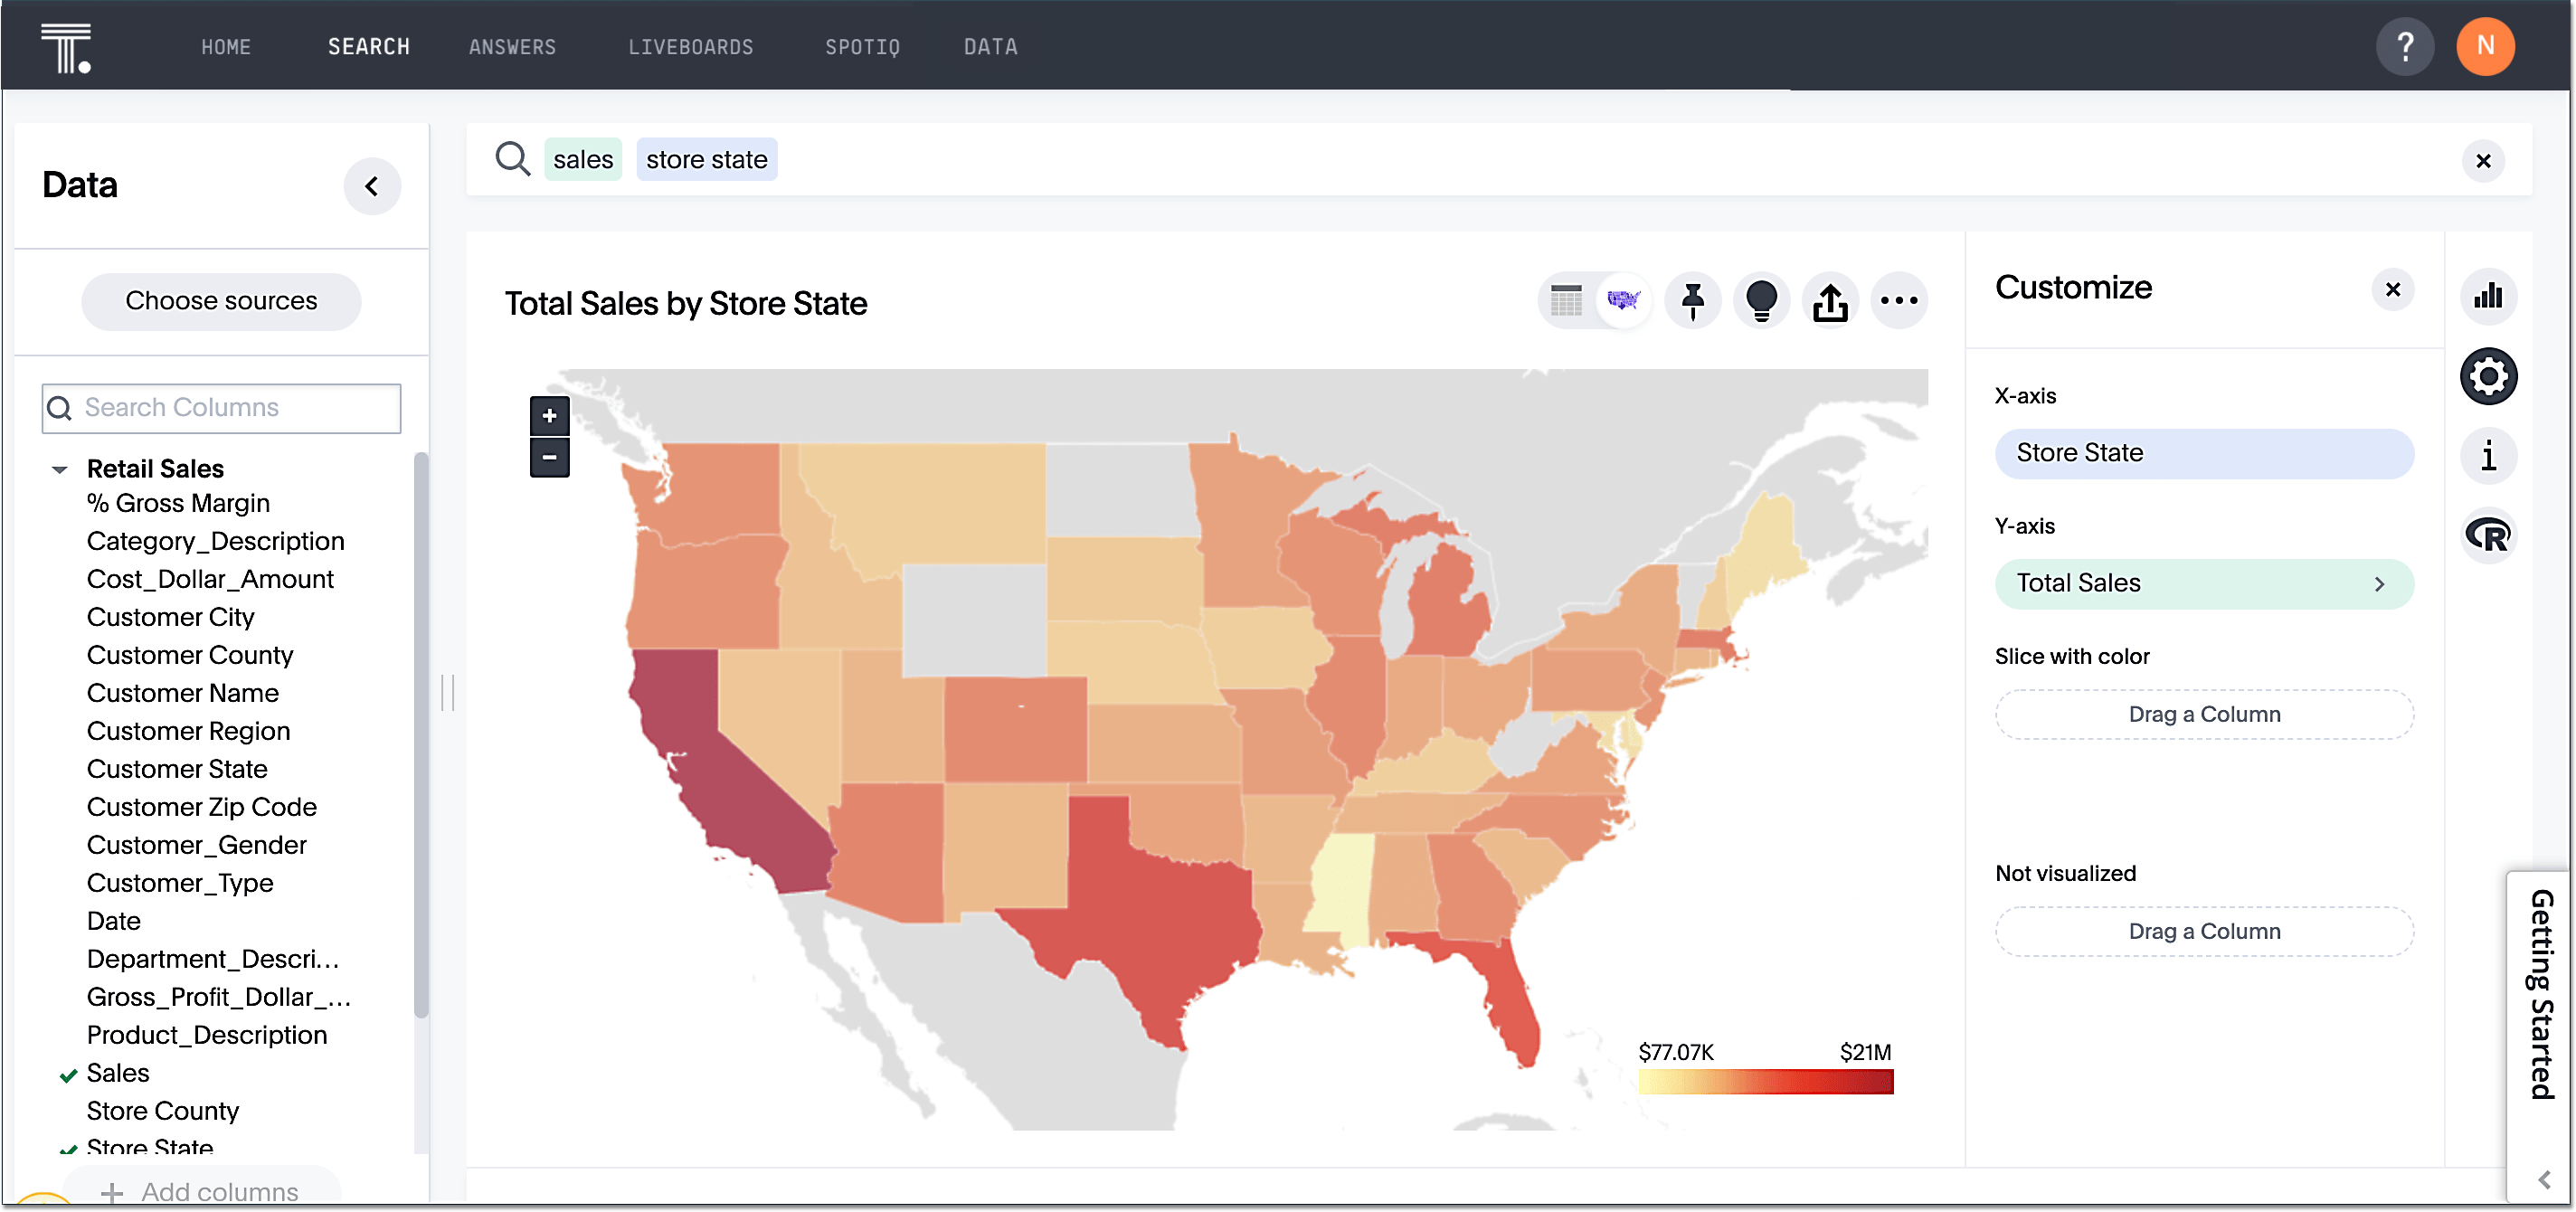The width and height of the screenshot is (2576, 1212).
Task: Click the SEARCH navigation tab
Action: coord(368,44)
